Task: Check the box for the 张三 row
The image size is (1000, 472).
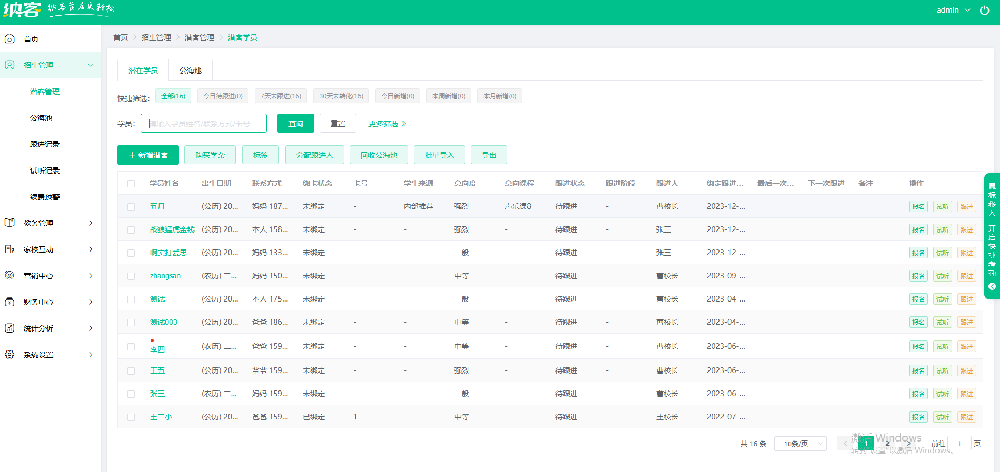Action: (x=131, y=394)
